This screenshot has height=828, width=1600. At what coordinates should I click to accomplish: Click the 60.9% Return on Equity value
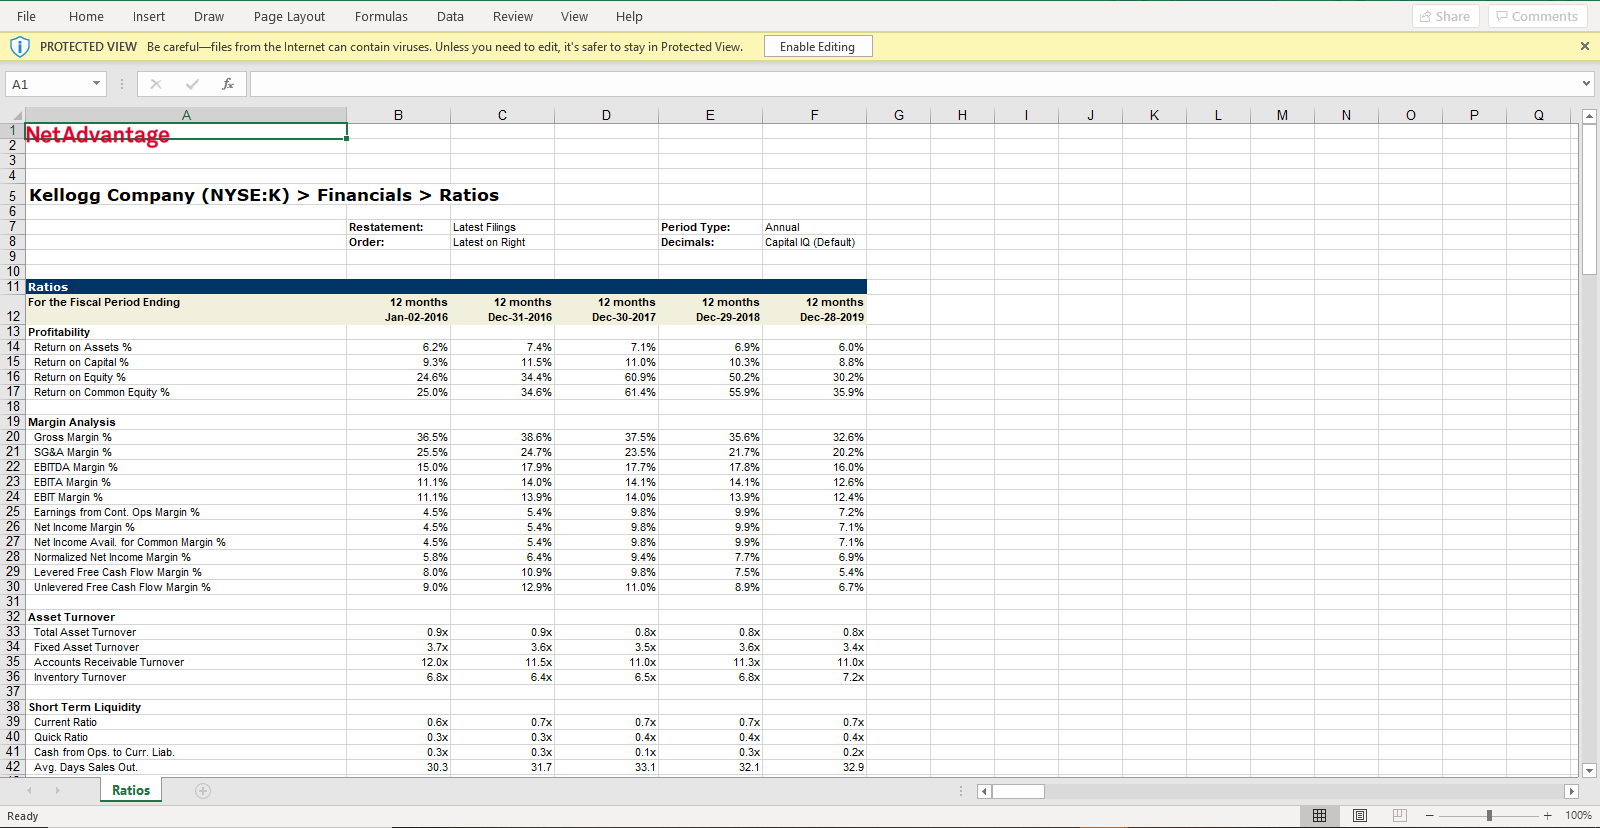pos(640,377)
